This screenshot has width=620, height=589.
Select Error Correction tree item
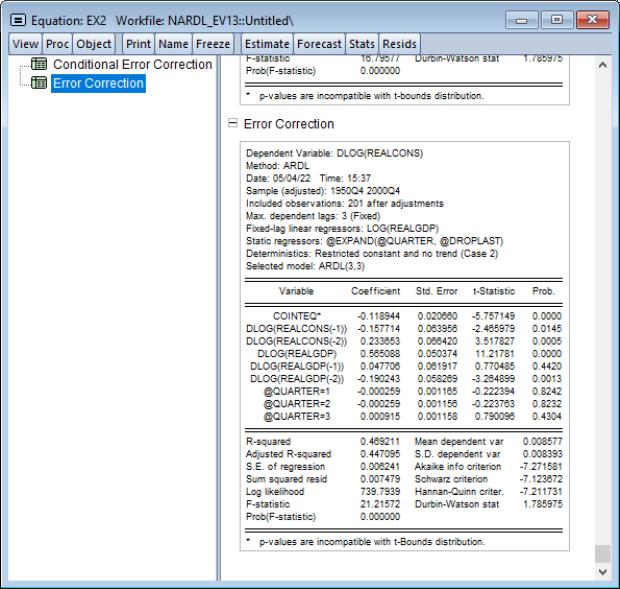point(98,83)
